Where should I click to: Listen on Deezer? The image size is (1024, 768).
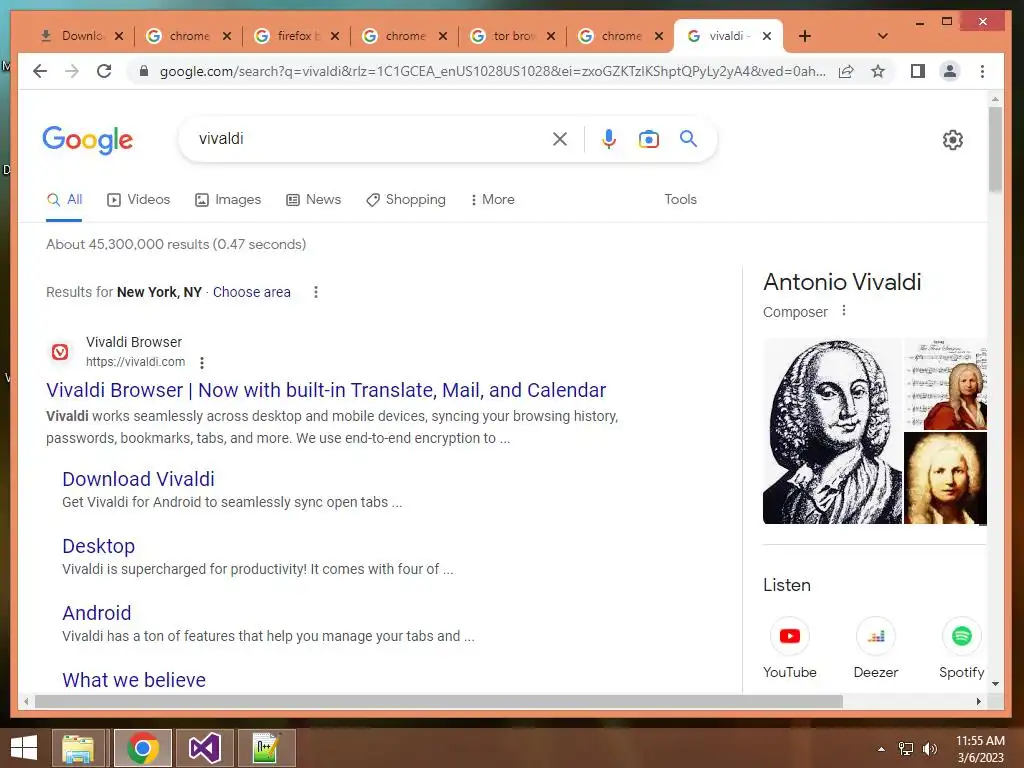(876, 647)
